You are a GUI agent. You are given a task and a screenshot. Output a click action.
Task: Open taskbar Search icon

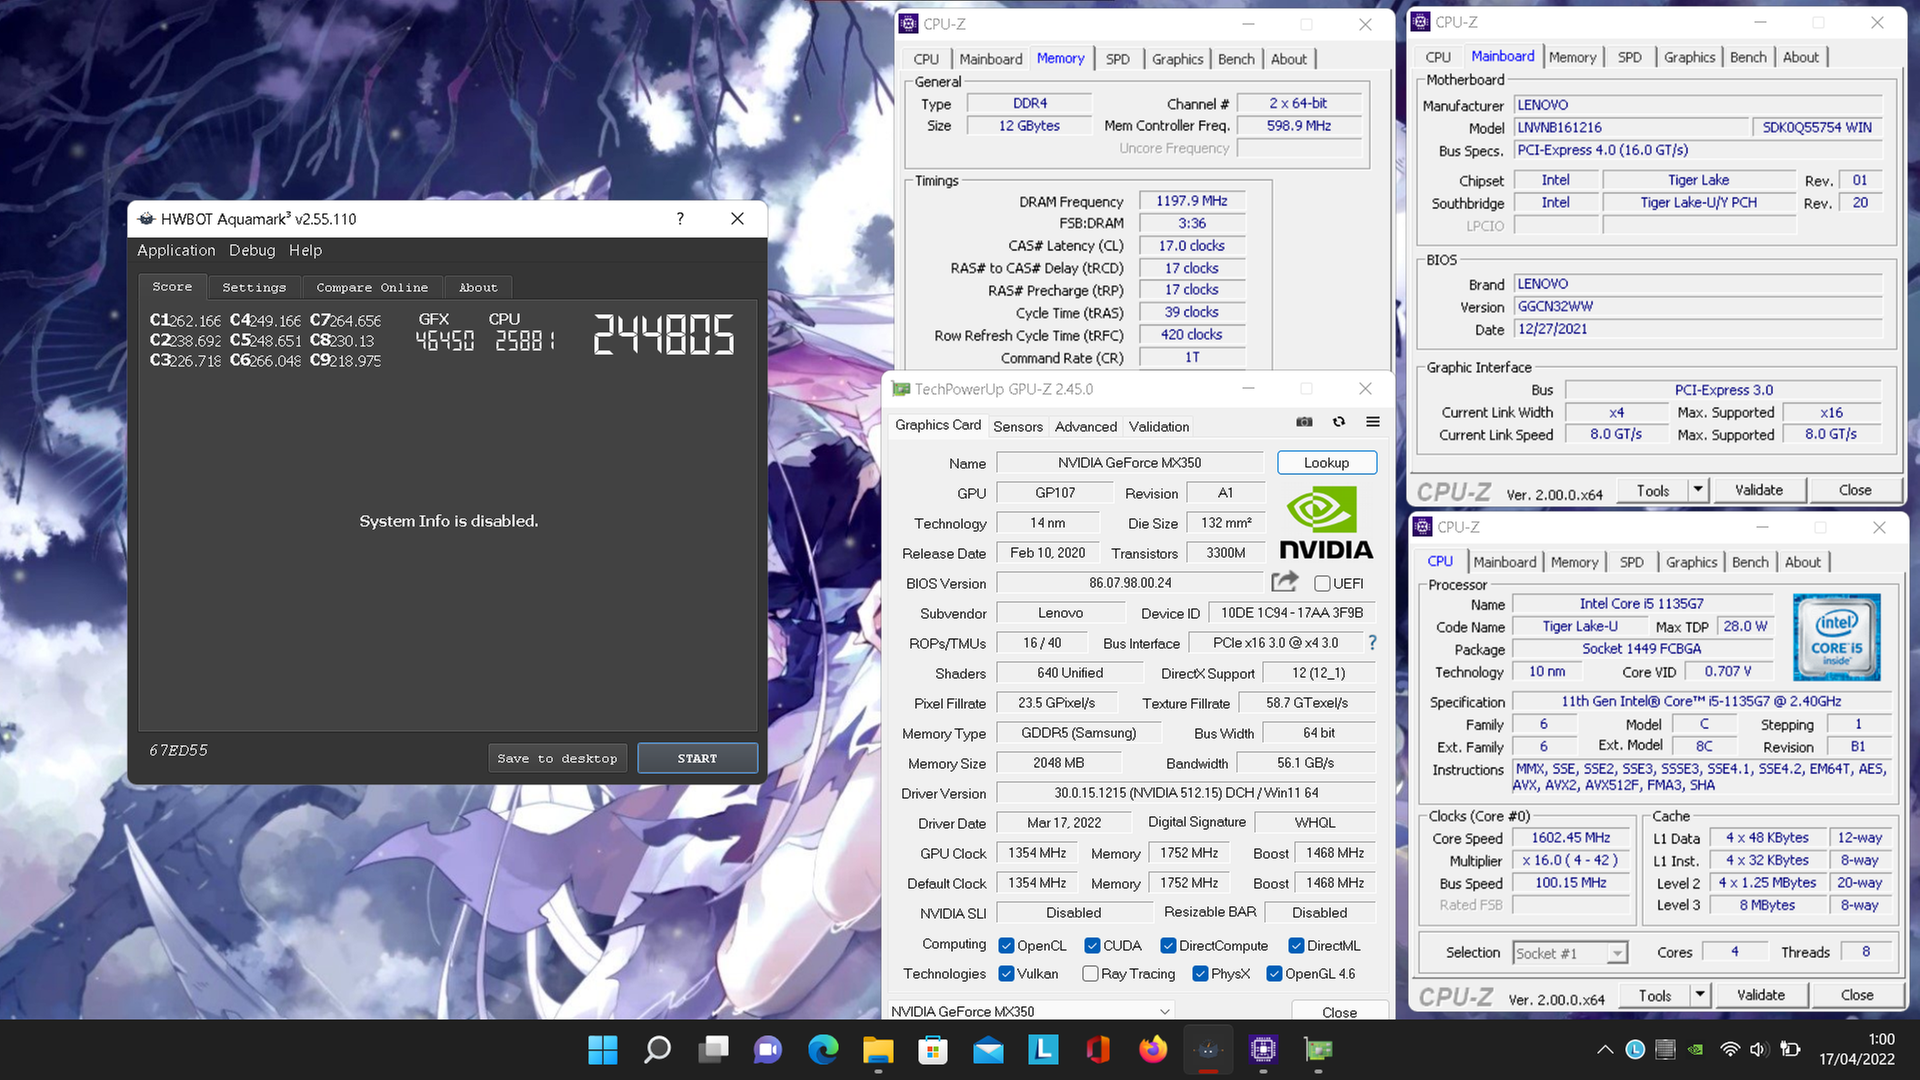coord(657,1050)
